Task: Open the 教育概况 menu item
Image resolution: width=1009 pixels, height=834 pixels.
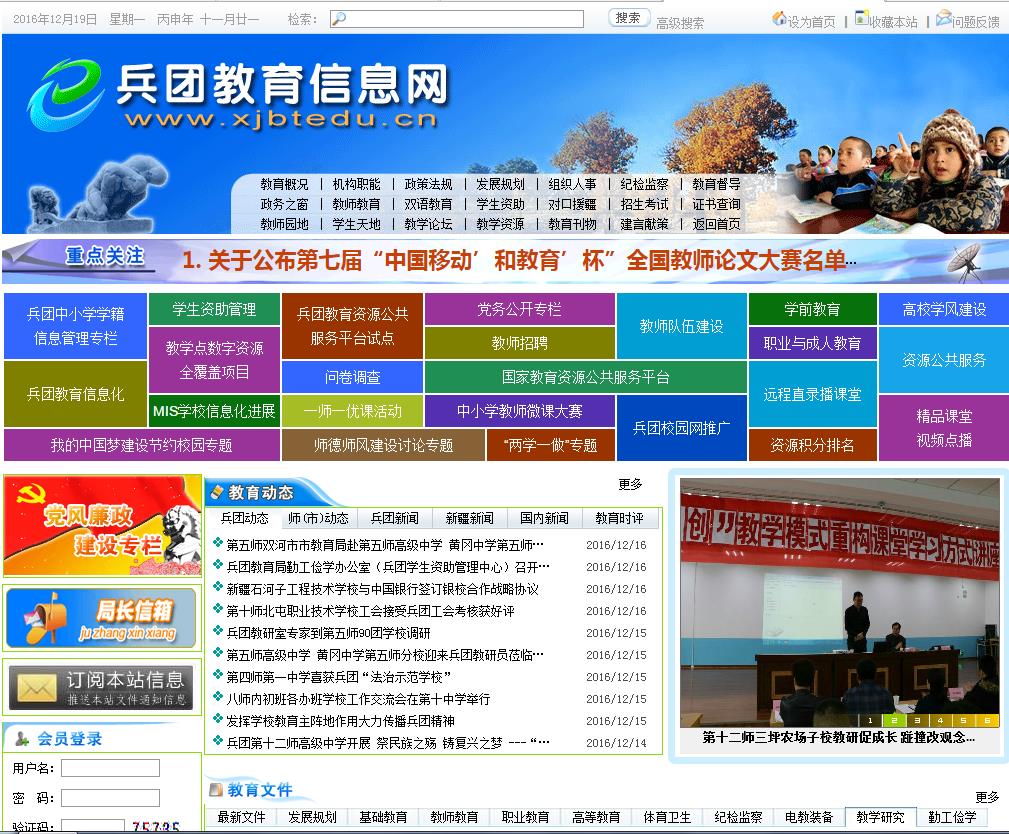Action: [284, 185]
